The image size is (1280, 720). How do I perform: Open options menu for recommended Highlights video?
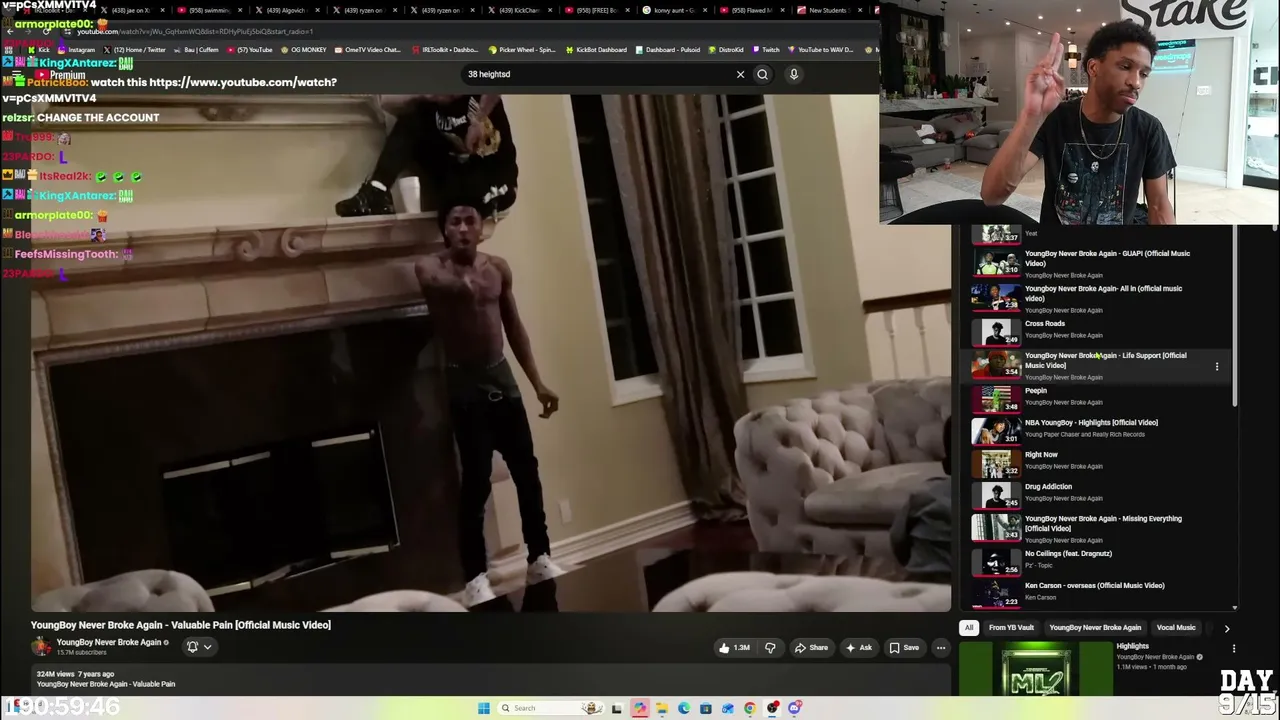pyautogui.click(x=1233, y=649)
